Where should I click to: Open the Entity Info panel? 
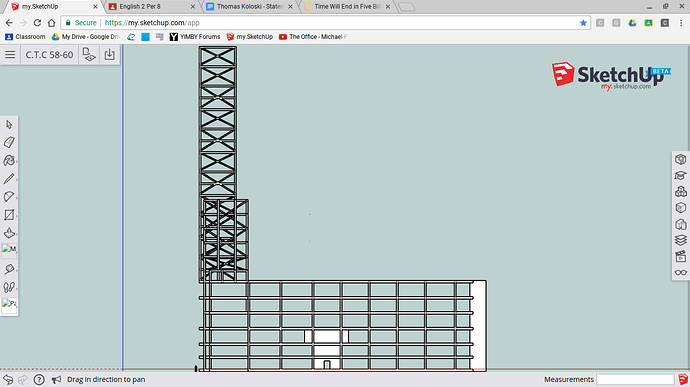[x=680, y=159]
